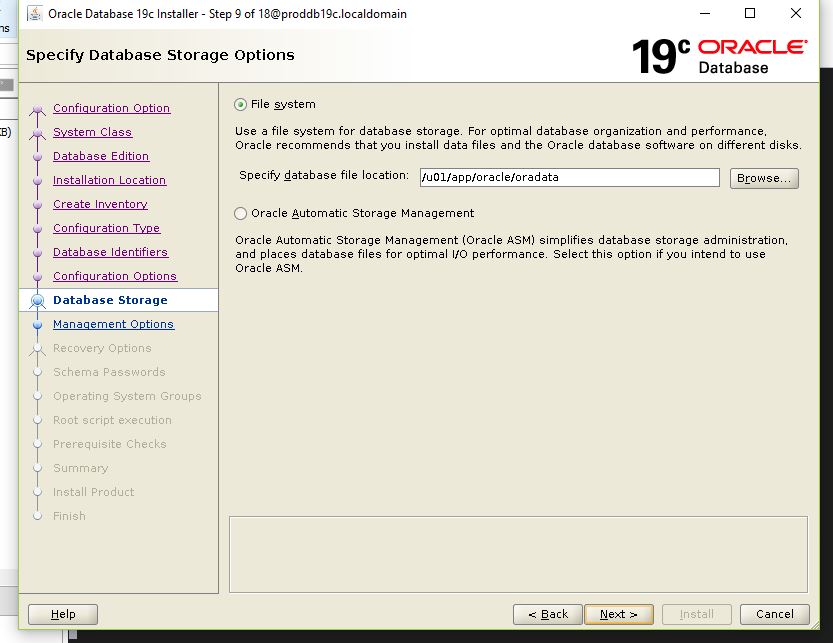This screenshot has height=643, width=833.
Task: Return to Configuration Type step
Action: 106,228
